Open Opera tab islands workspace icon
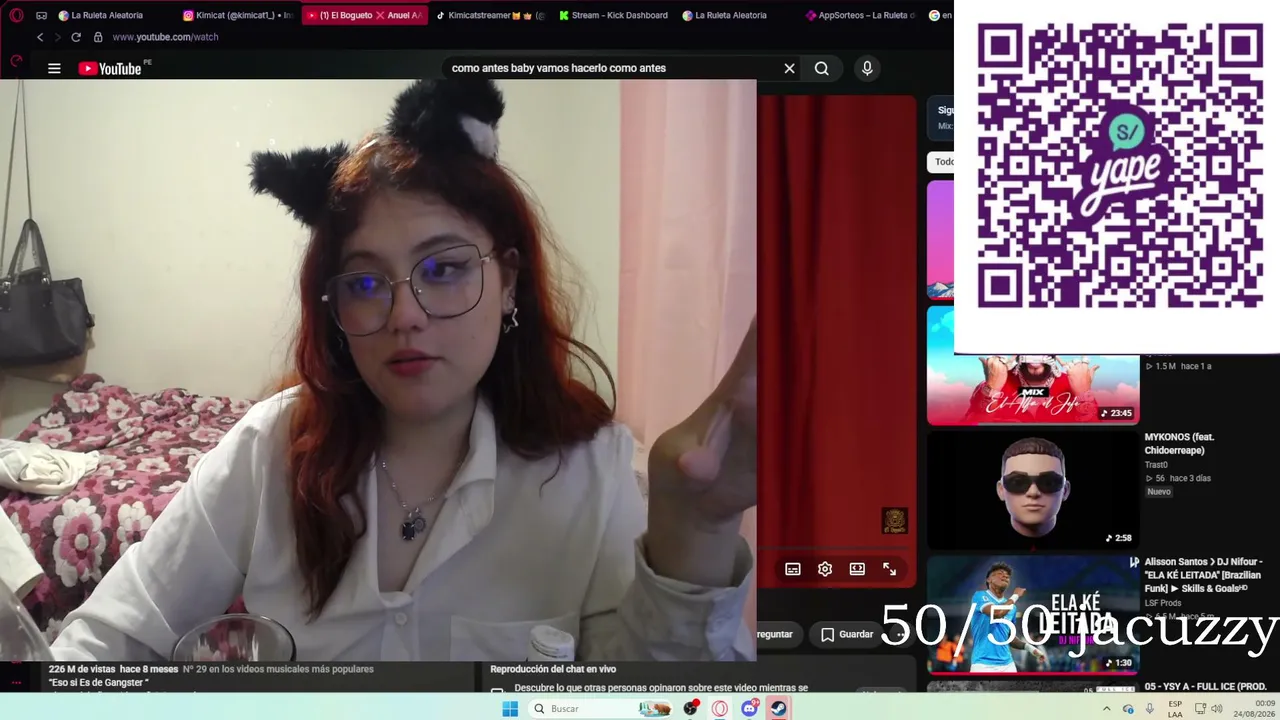Image resolution: width=1280 pixels, height=720 pixels. pos(41,15)
